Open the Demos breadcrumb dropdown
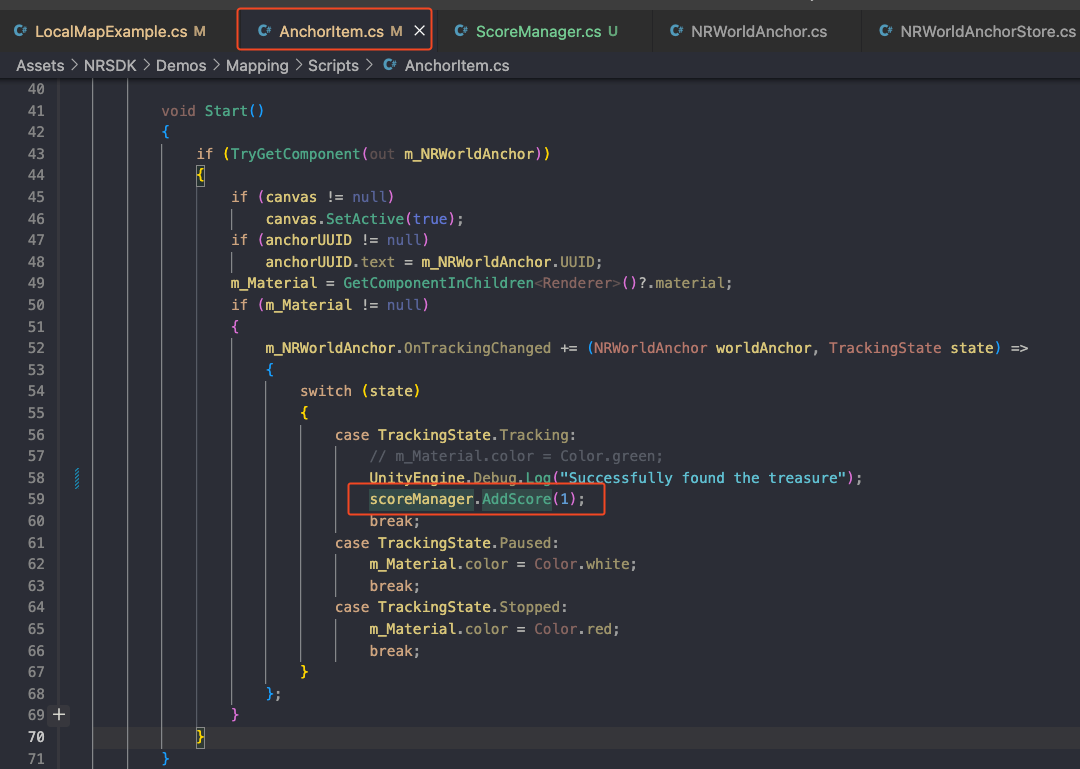The height and width of the screenshot is (769, 1080). (181, 66)
